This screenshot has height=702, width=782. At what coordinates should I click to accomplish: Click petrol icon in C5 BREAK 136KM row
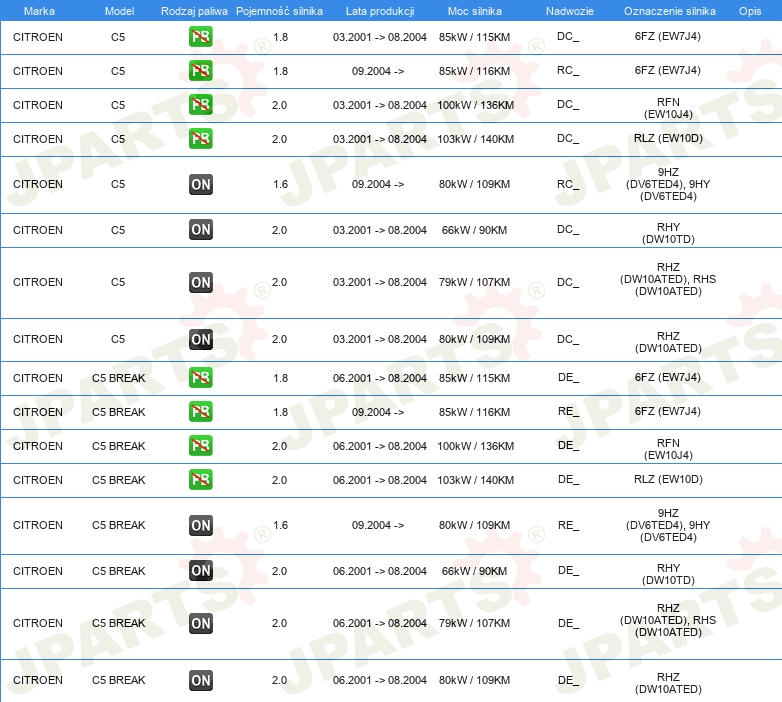(200, 446)
